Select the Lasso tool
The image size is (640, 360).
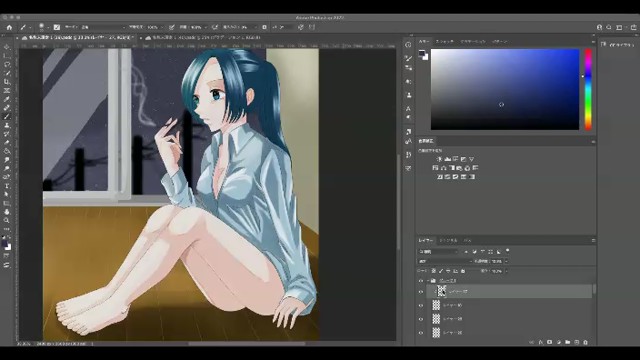pos(7,64)
